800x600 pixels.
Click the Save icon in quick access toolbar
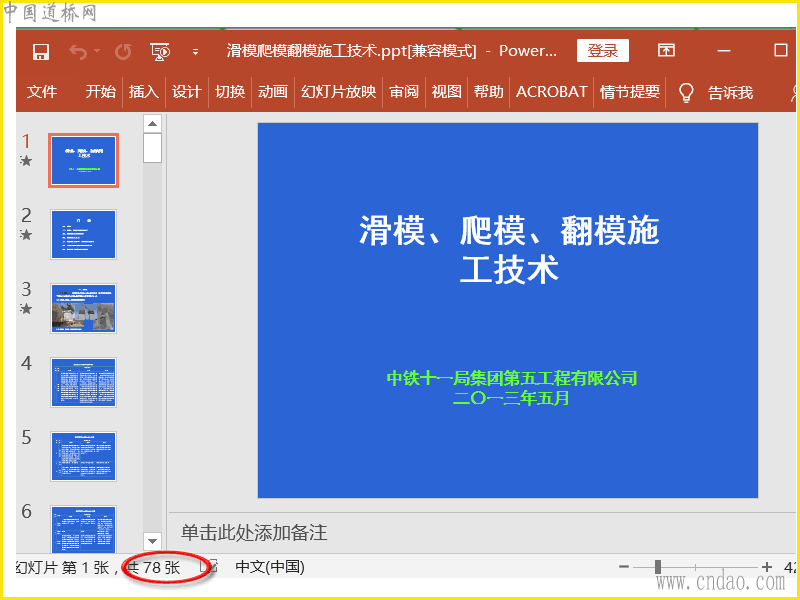coord(41,52)
